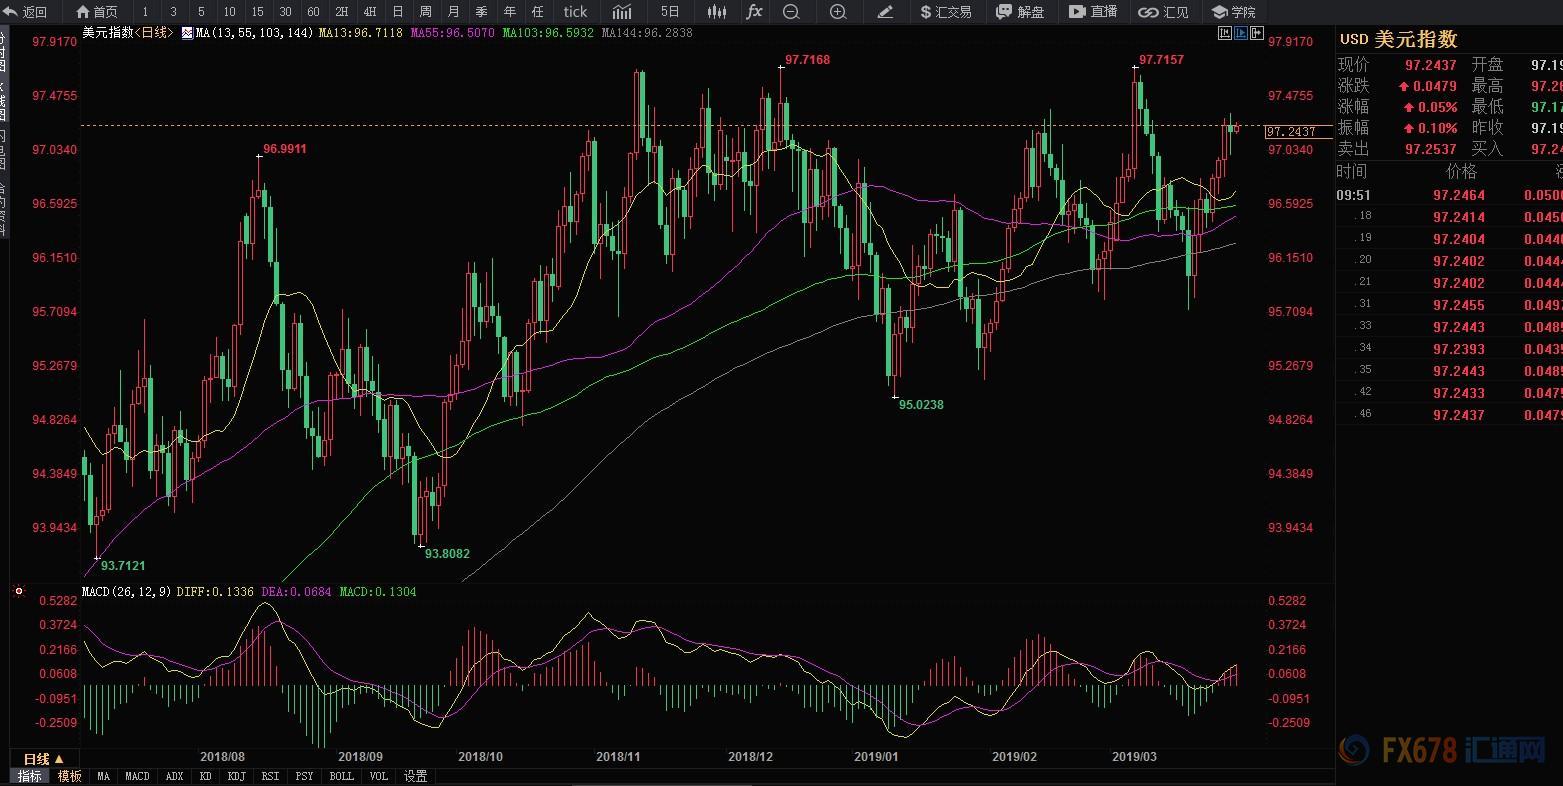Open the fx formula function icon

click(754, 12)
